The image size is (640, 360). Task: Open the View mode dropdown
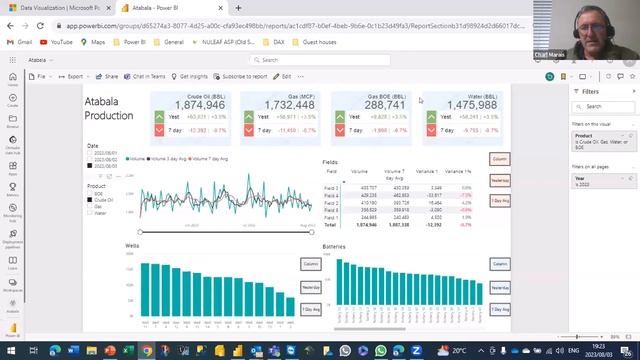click(585, 76)
